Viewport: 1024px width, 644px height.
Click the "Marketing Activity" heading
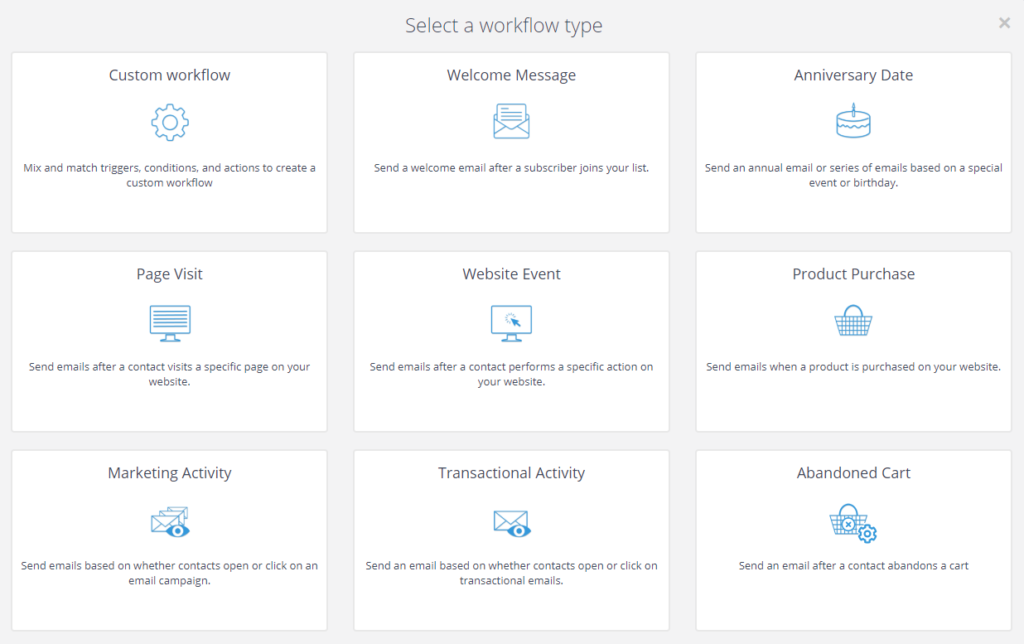pos(170,473)
